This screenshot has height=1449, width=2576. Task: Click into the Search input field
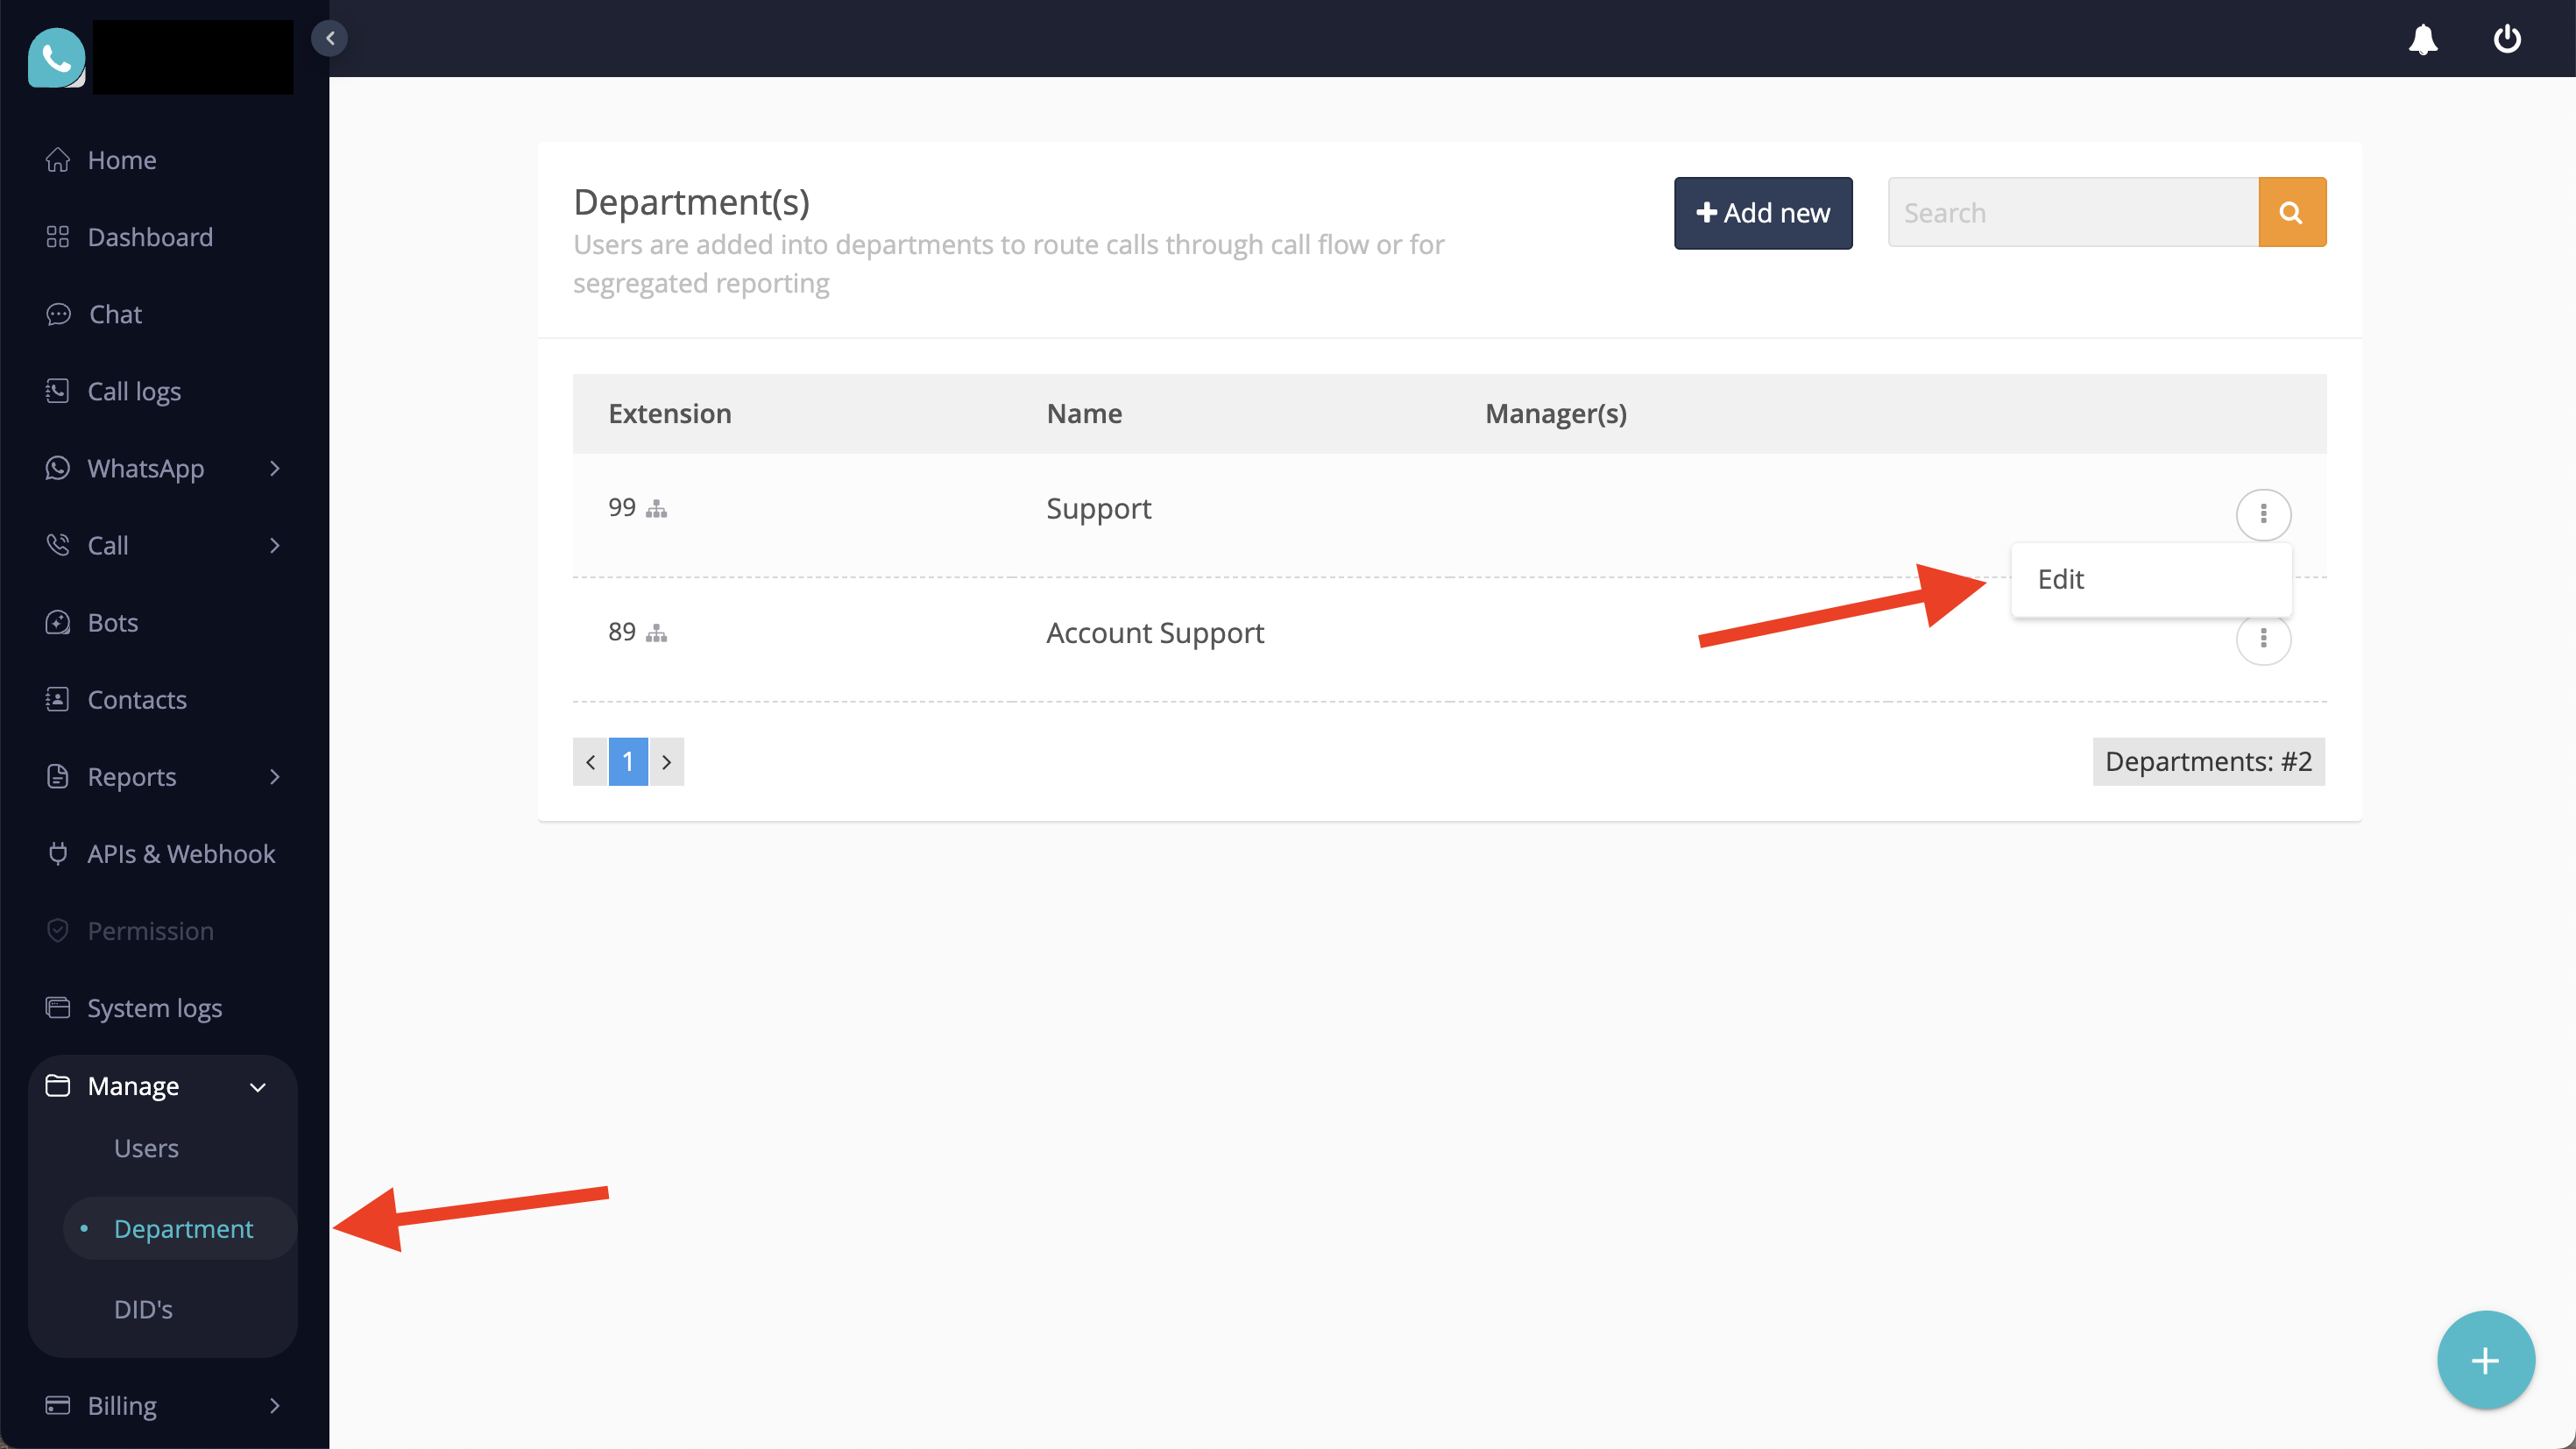tap(2072, 213)
